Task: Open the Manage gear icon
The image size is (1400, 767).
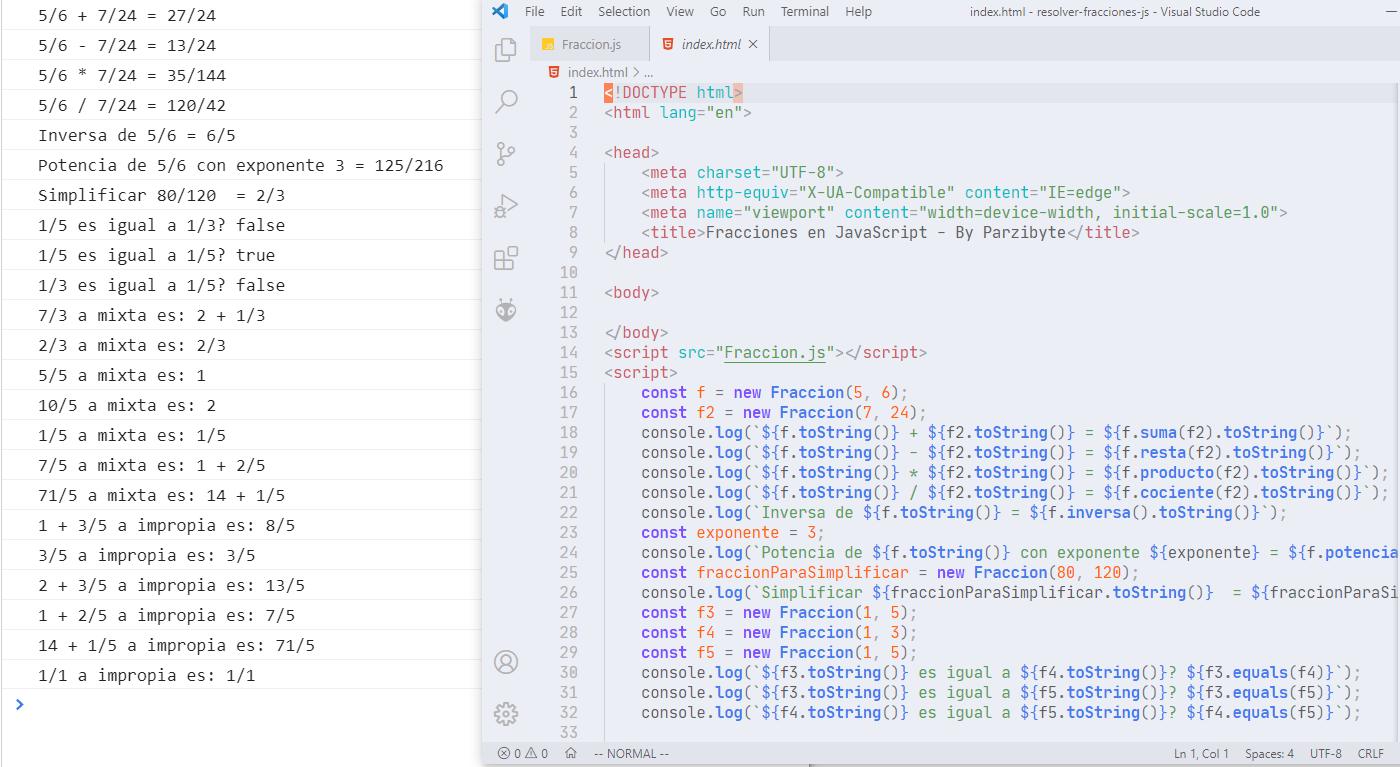Action: [x=506, y=714]
